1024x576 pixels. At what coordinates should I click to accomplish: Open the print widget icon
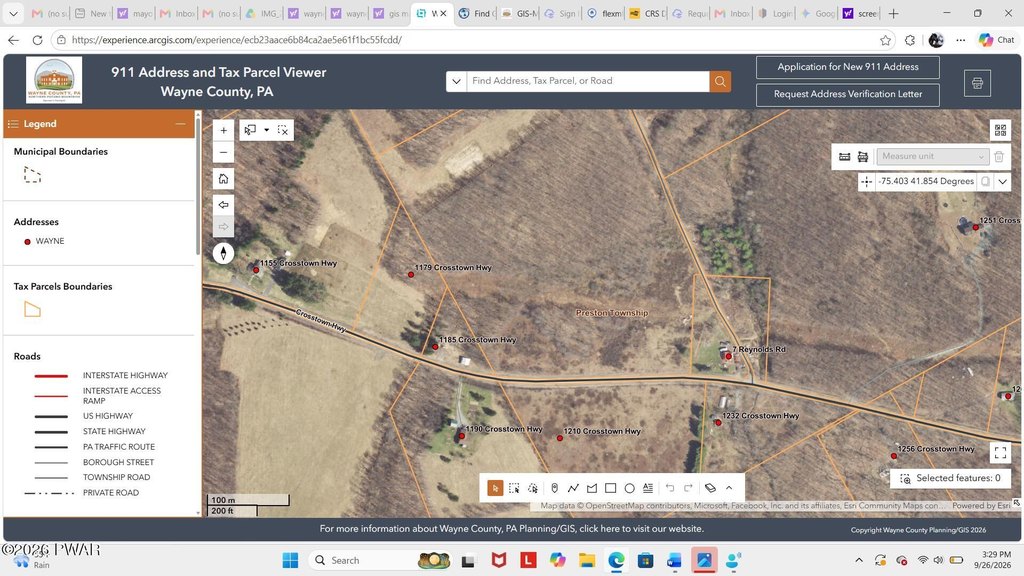click(977, 83)
